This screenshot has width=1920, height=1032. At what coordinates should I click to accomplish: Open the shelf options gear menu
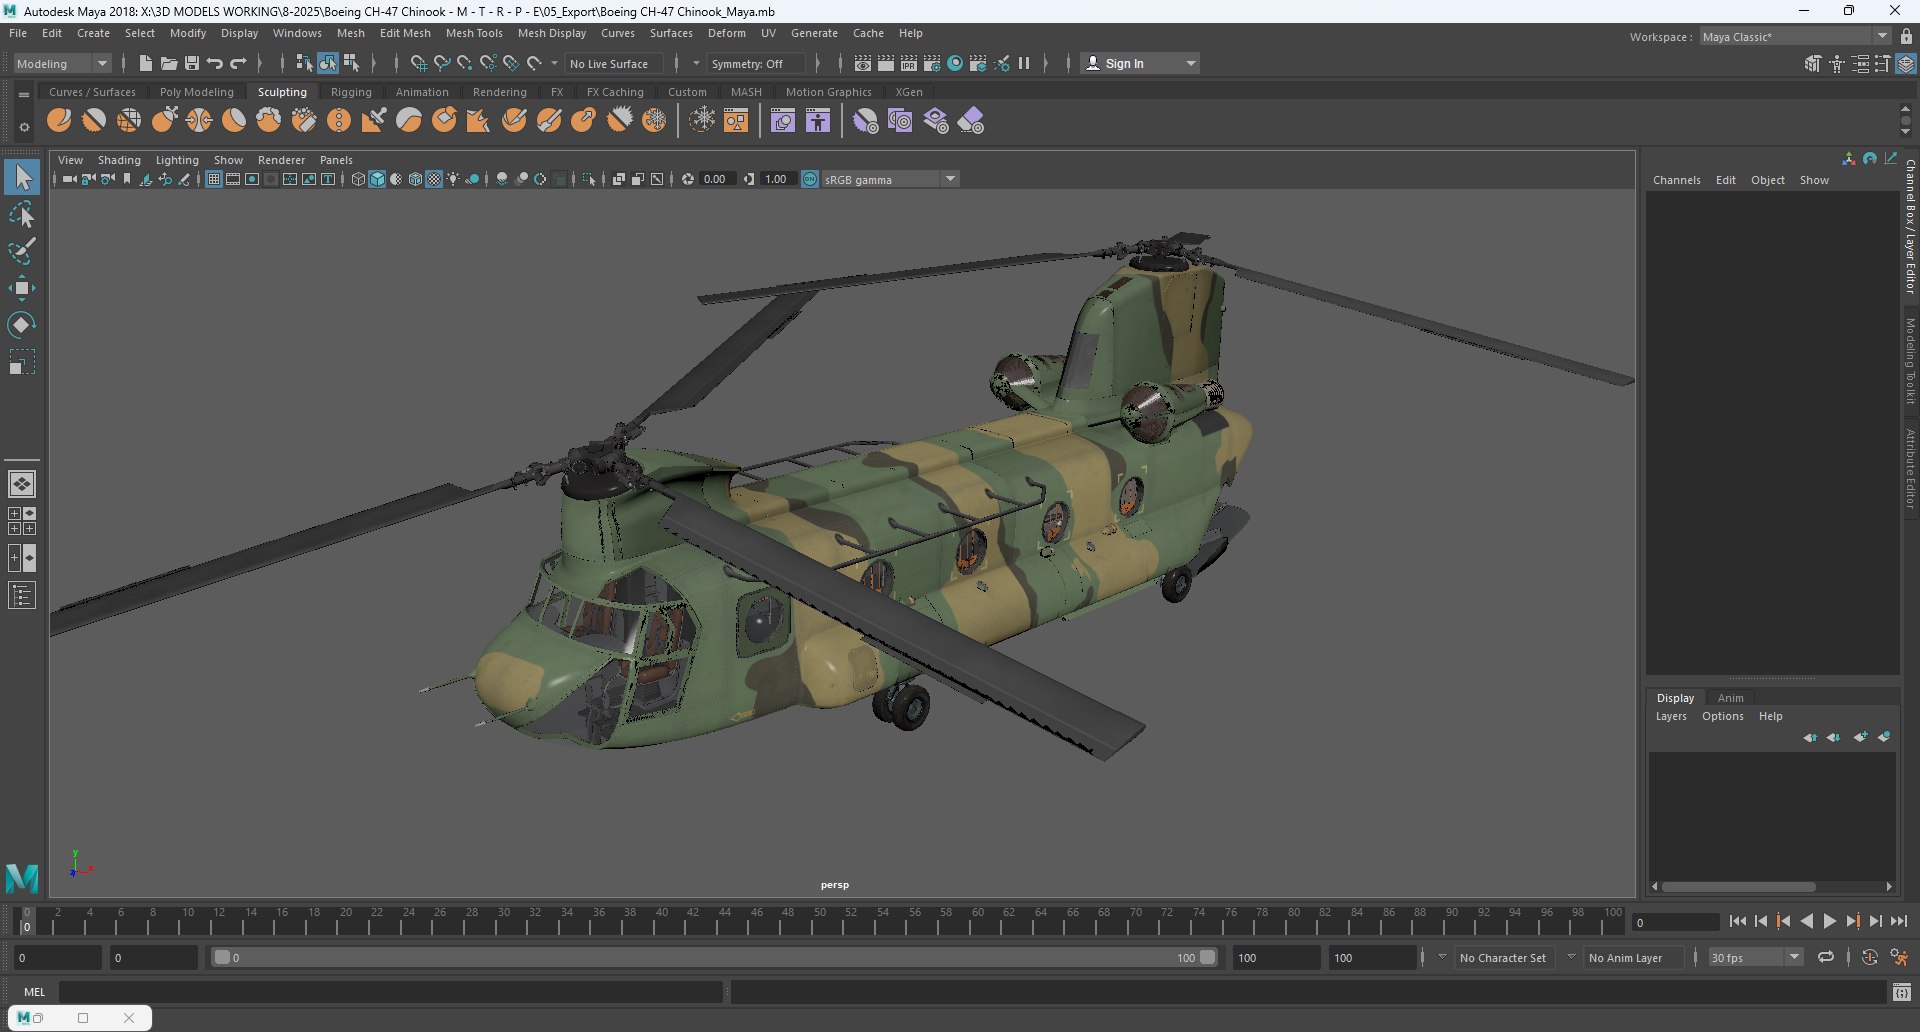24,127
